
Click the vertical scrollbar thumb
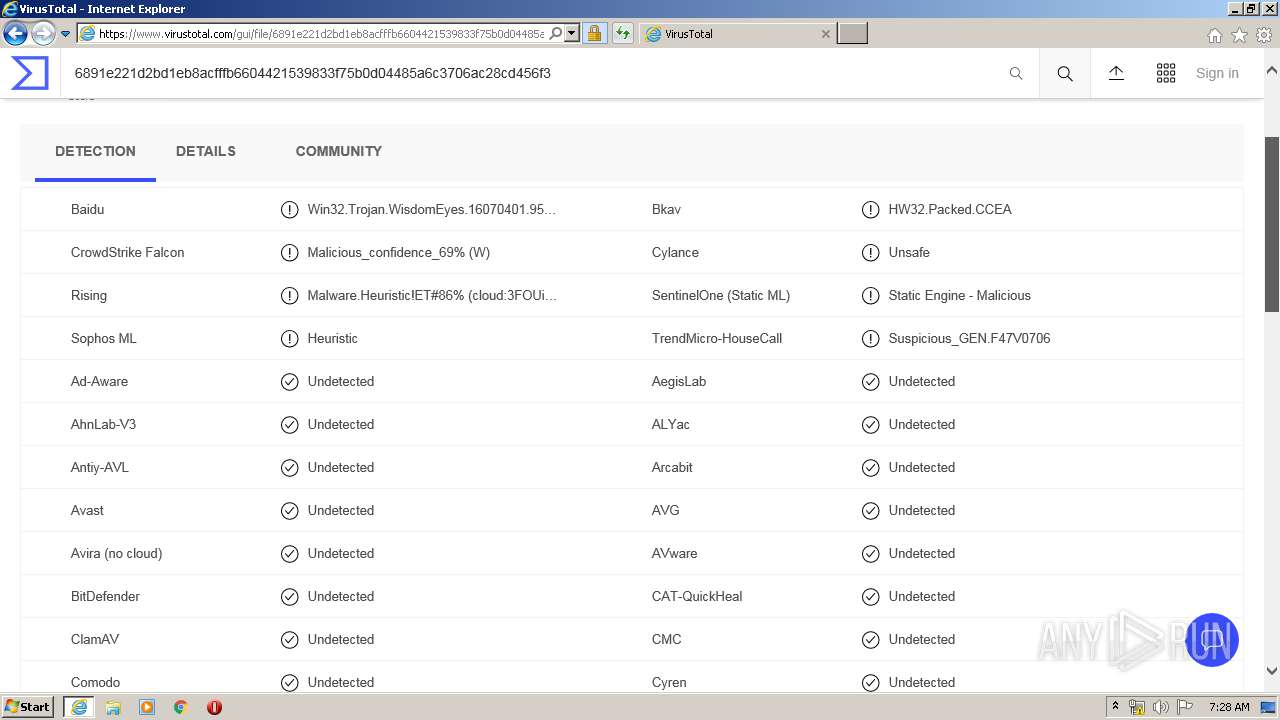point(1272,225)
